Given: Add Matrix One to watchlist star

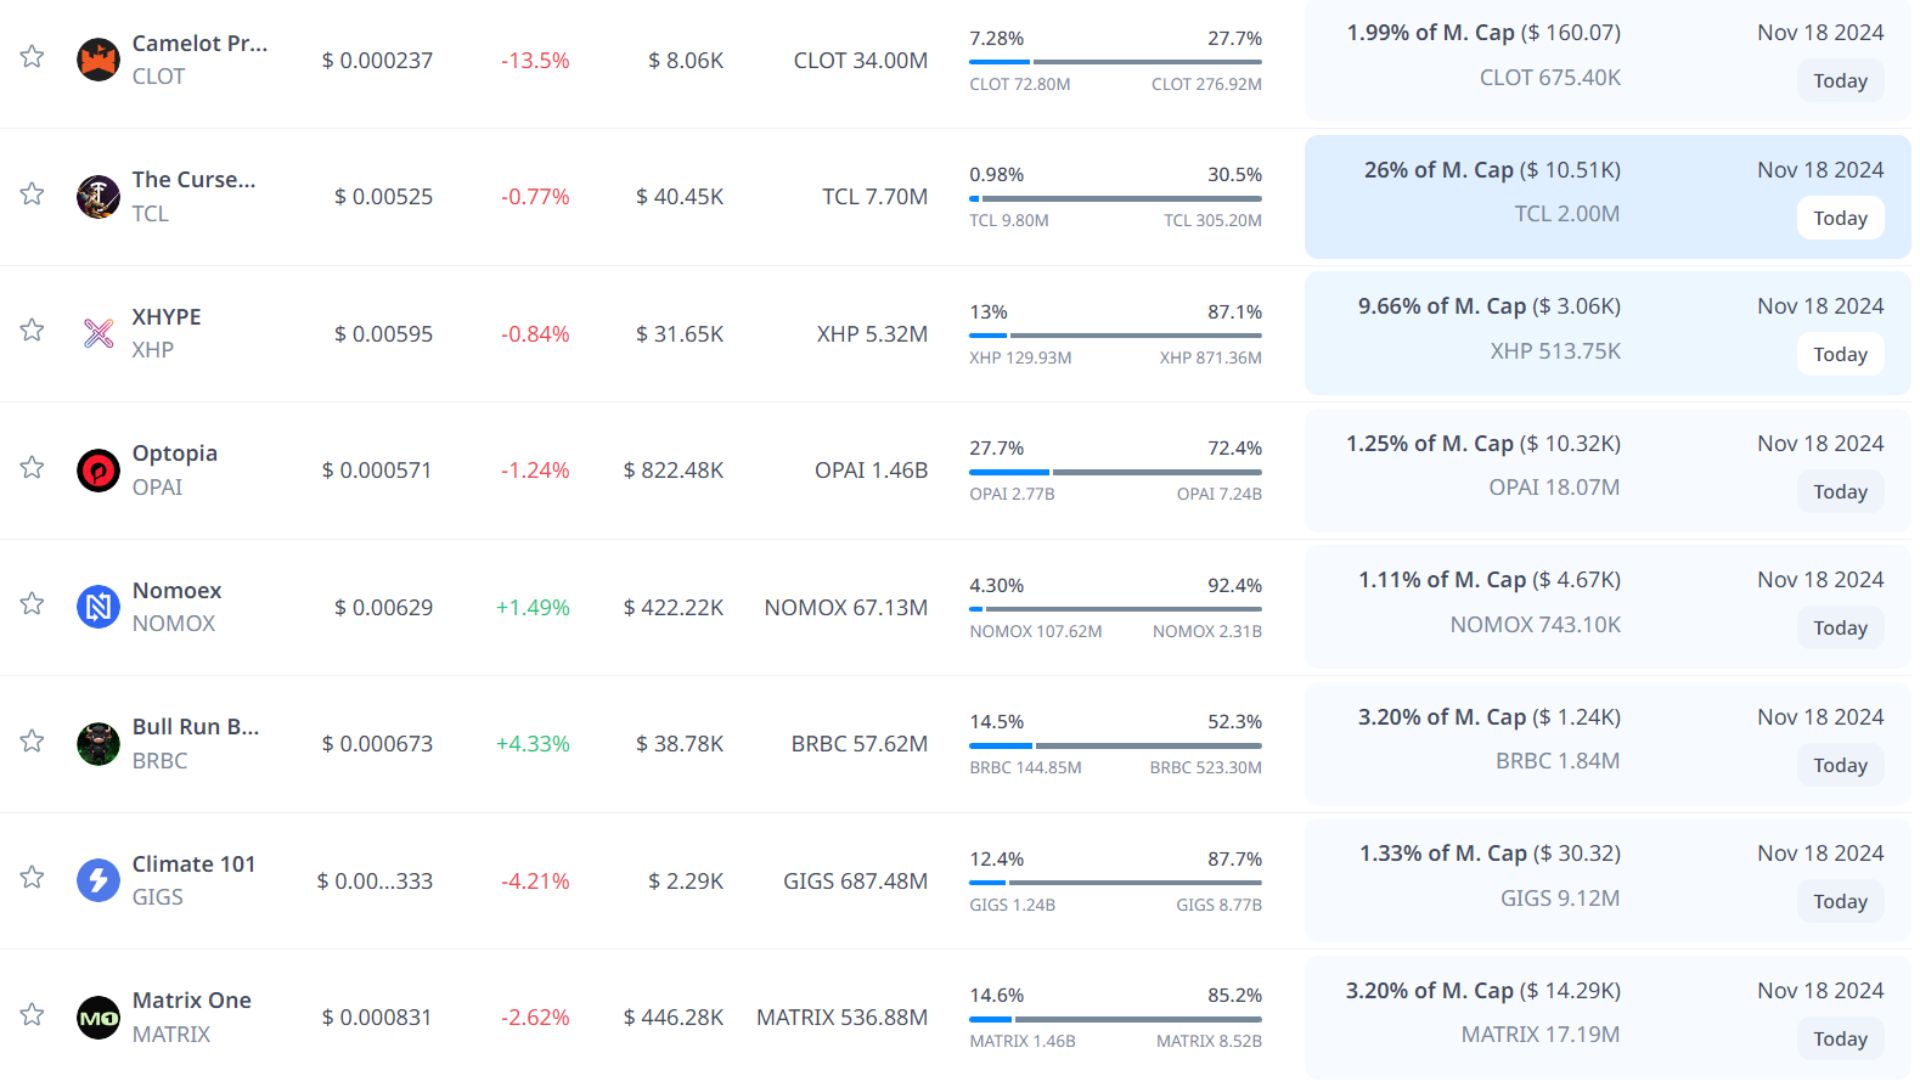Looking at the screenshot, I should pos(32,1014).
